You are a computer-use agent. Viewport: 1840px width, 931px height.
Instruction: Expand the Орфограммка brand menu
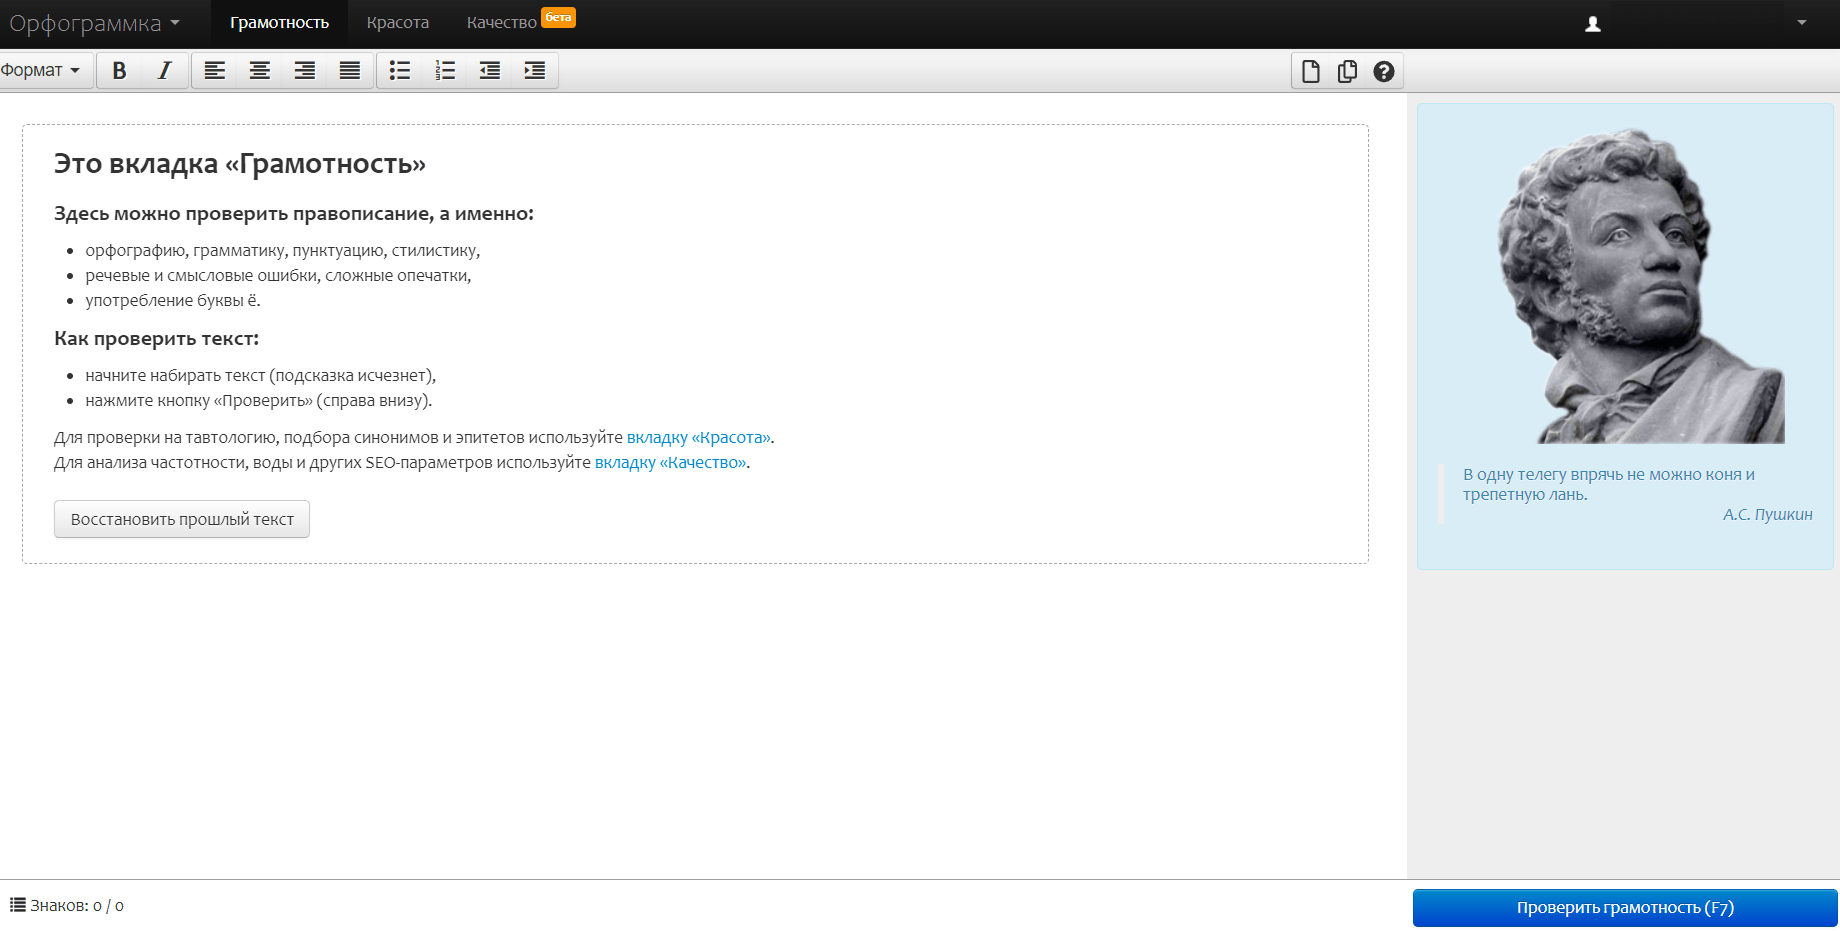tap(95, 23)
